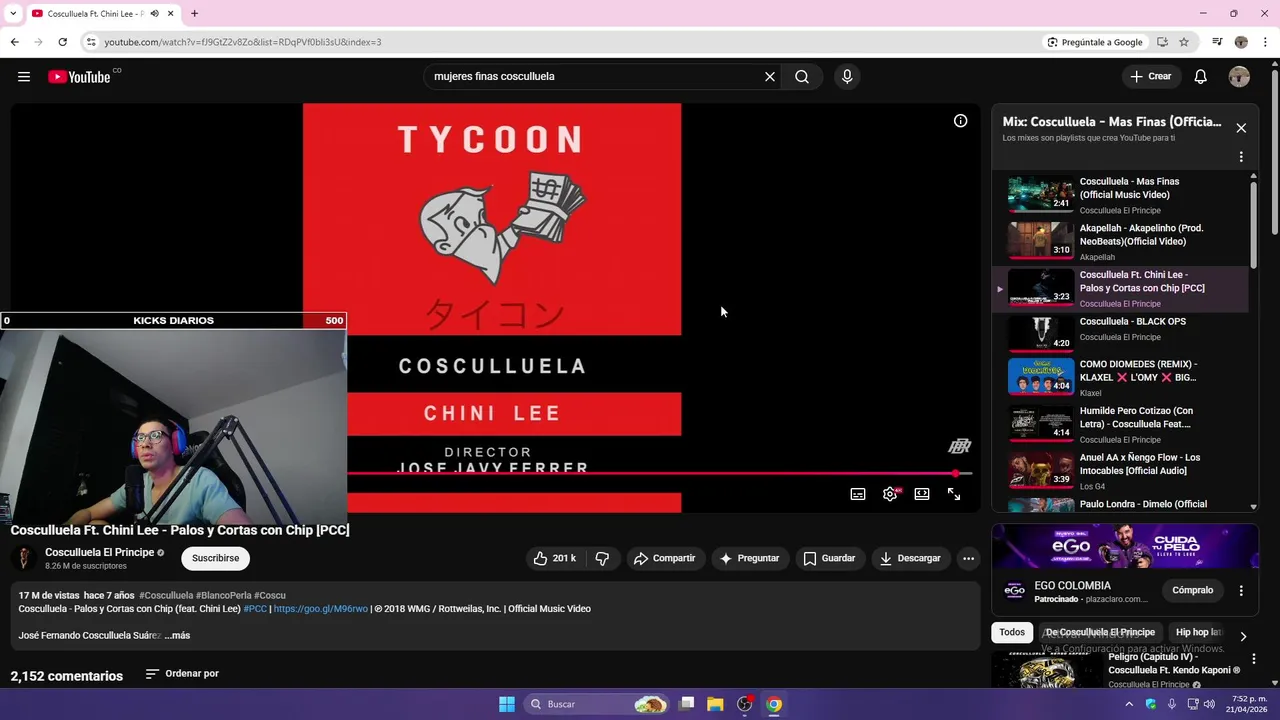The width and height of the screenshot is (1280, 720).
Task: Open a new browser tab
Action: coord(194,13)
